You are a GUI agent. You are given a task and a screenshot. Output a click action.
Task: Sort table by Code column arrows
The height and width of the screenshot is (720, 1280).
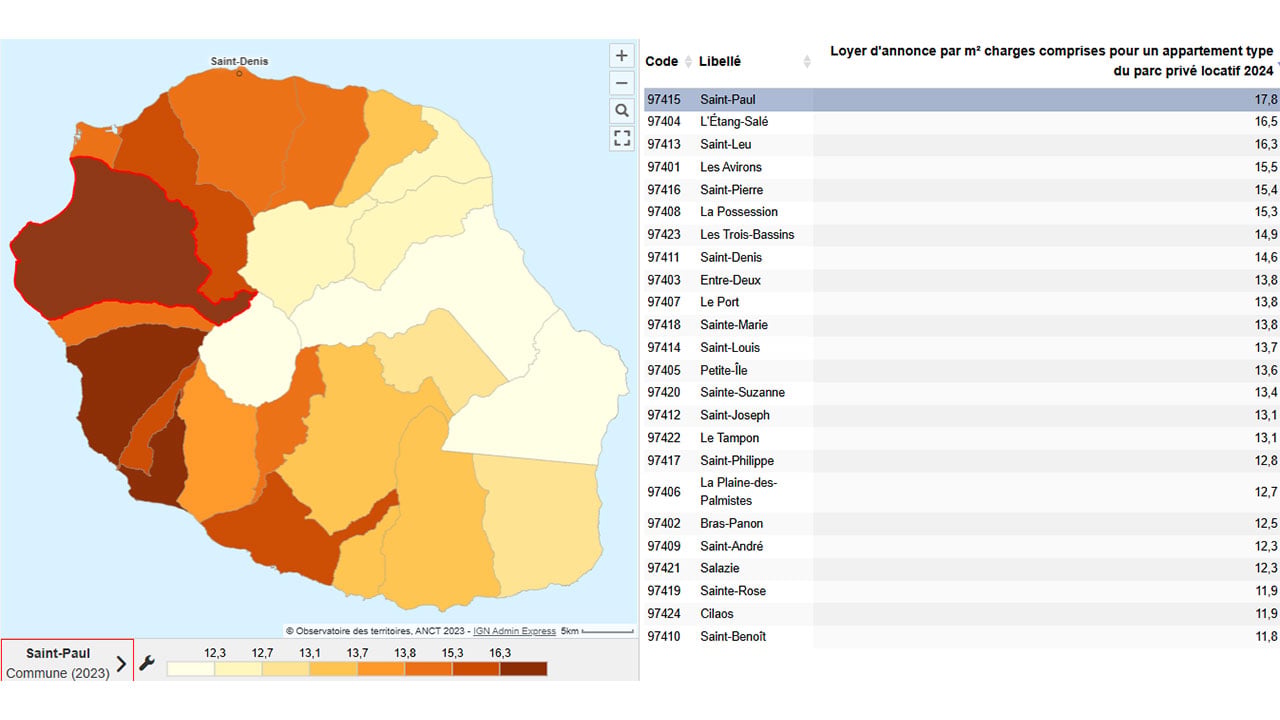click(x=688, y=62)
